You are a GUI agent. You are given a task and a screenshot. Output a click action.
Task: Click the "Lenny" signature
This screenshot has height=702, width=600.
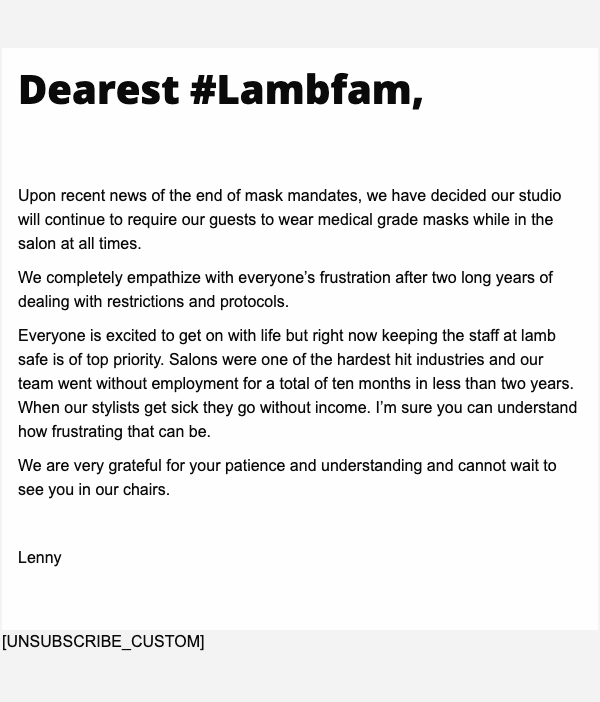pos(40,558)
